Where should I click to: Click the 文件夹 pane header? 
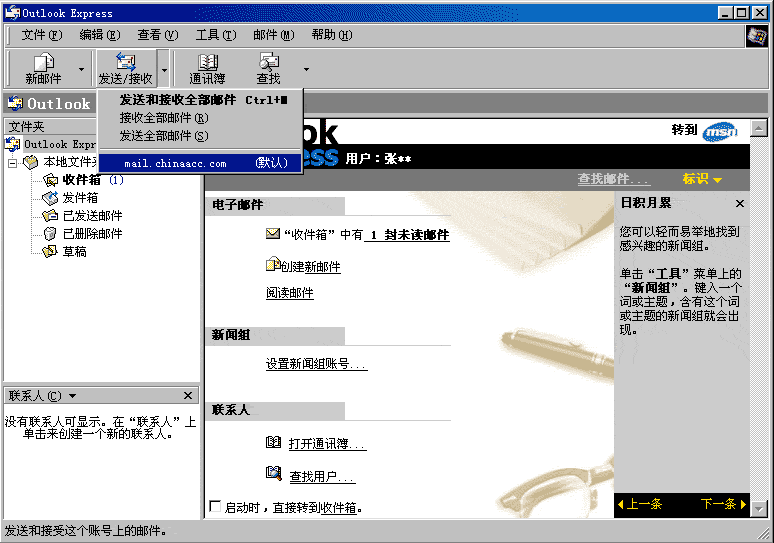coord(50,127)
